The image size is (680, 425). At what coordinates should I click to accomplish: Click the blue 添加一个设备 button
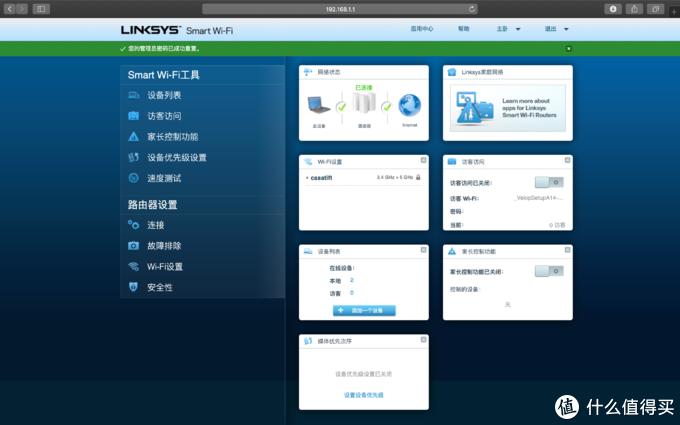[x=364, y=311]
